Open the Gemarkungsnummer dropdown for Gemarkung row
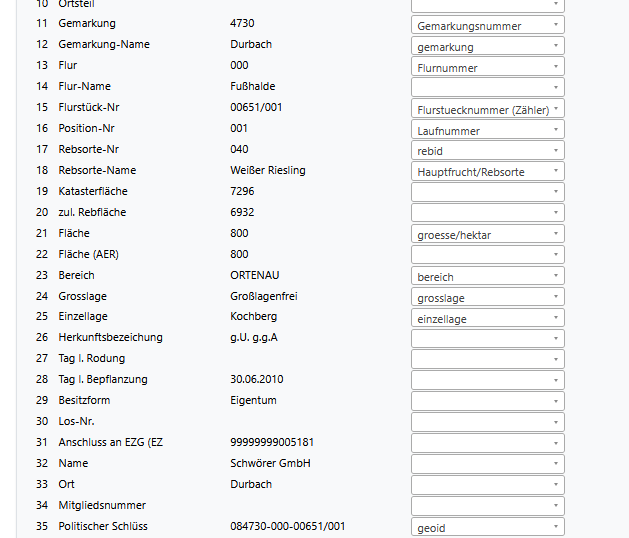The width and height of the screenshot is (629, 538). point(487,25)
